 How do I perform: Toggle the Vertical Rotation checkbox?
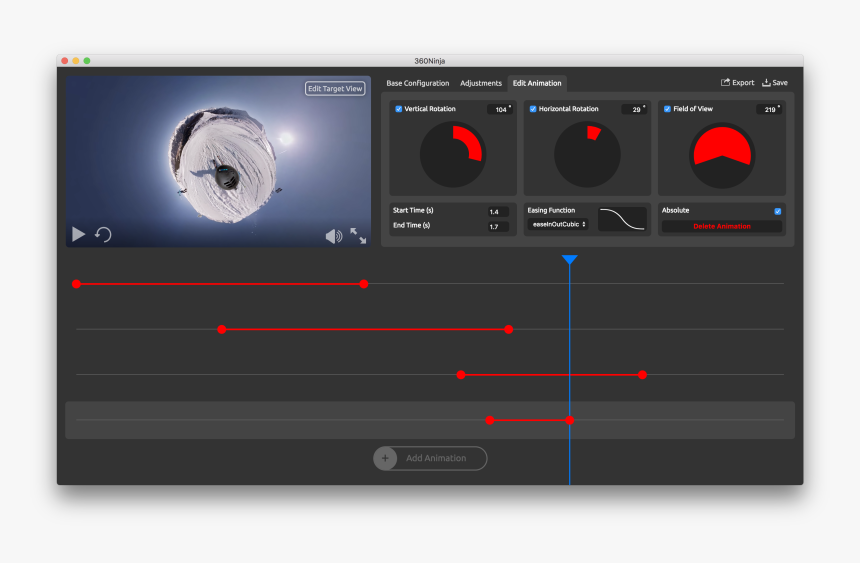point(399,109)
